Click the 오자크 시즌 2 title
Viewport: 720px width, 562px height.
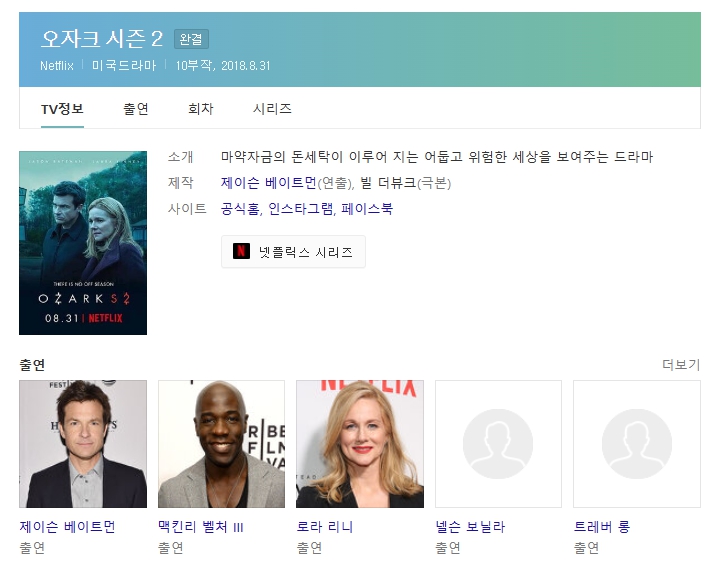(x=102, y=39)
